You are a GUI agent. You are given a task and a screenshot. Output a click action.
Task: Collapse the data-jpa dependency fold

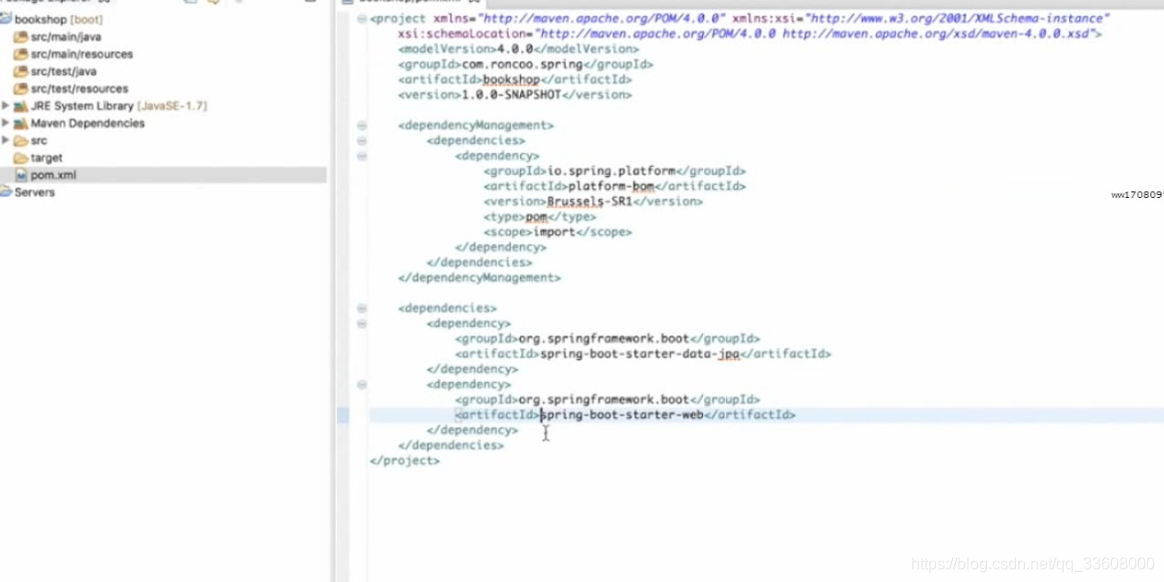point(362,324)
